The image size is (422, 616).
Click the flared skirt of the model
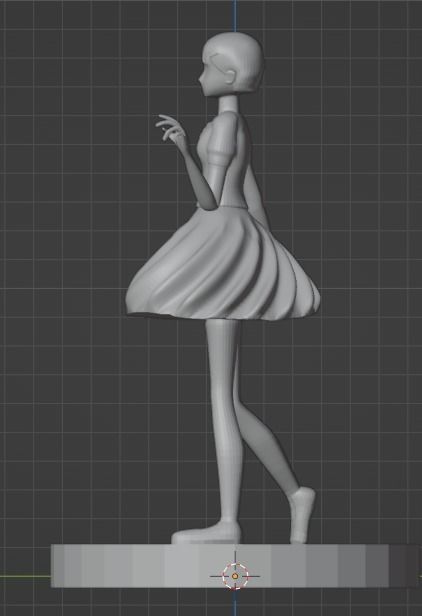(223, 264)
